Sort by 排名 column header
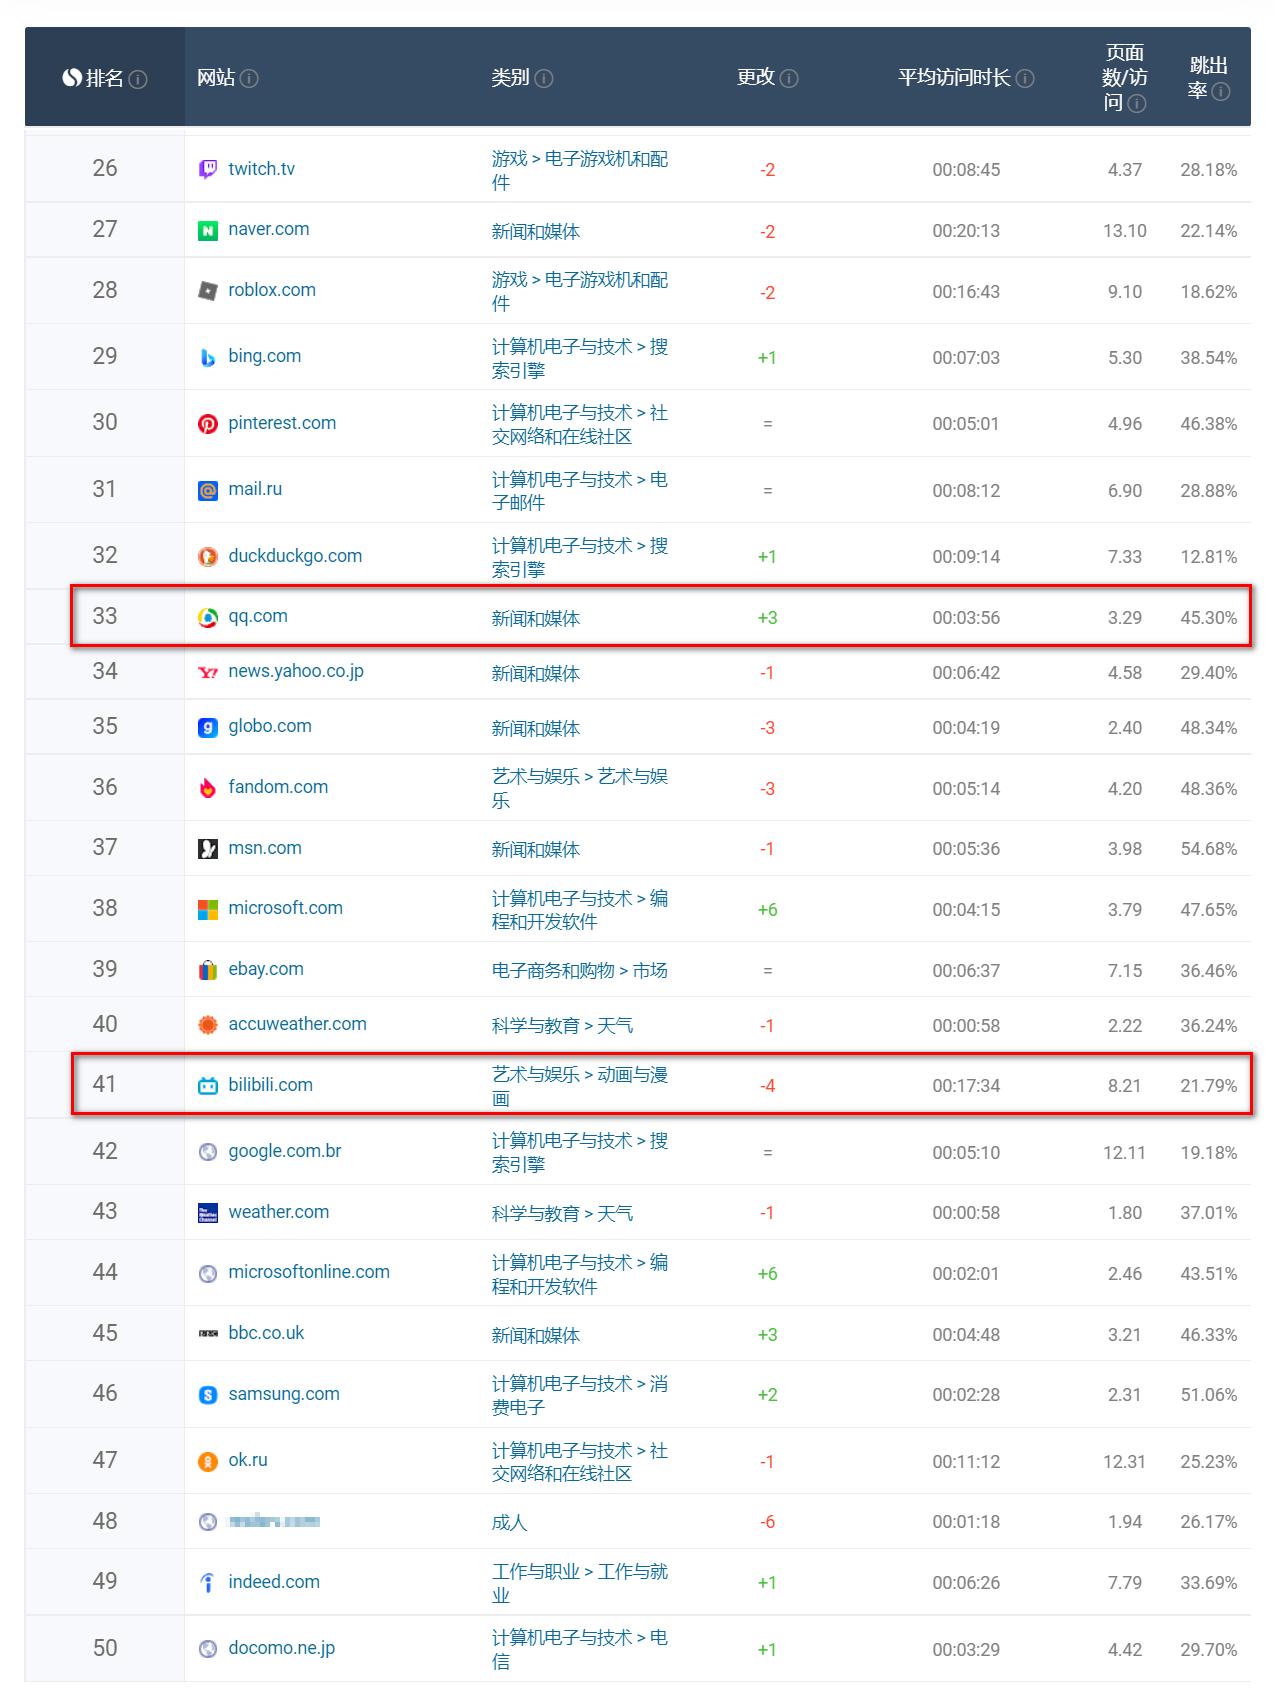Viewport: 1275px width, 1706px height. click(104, 78)
